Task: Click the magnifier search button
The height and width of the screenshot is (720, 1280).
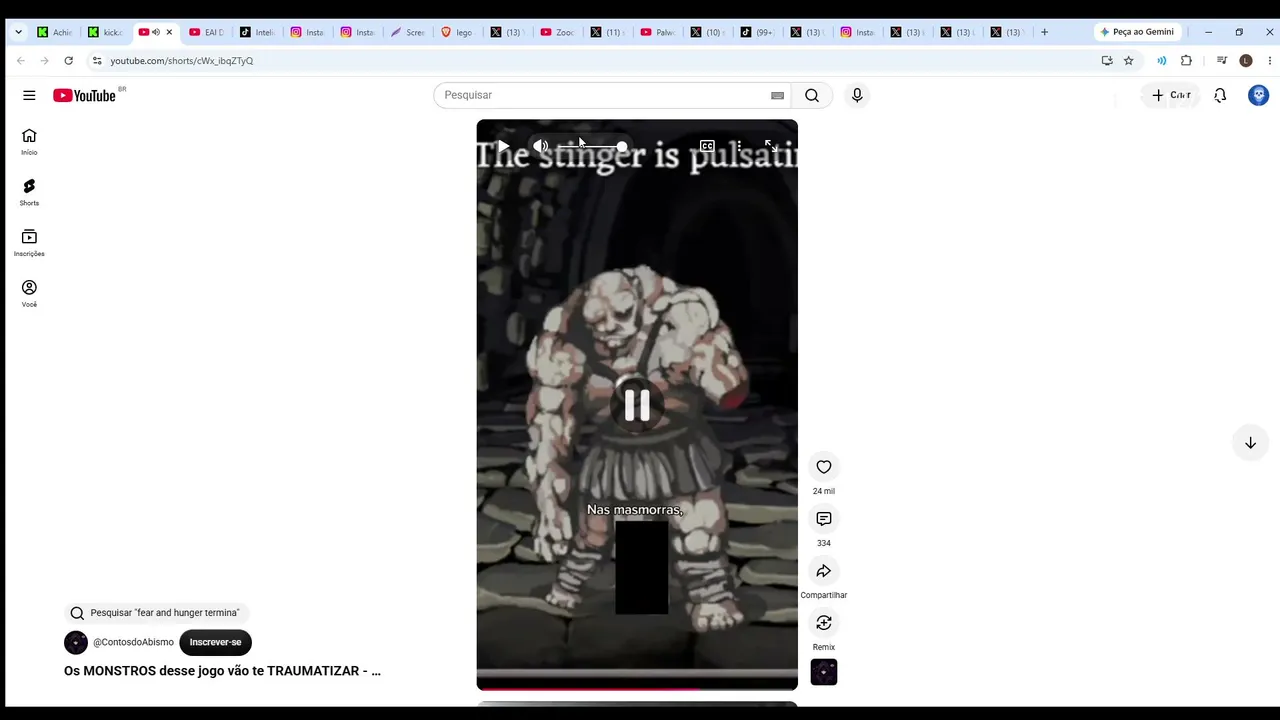Action: coord(812,95)
